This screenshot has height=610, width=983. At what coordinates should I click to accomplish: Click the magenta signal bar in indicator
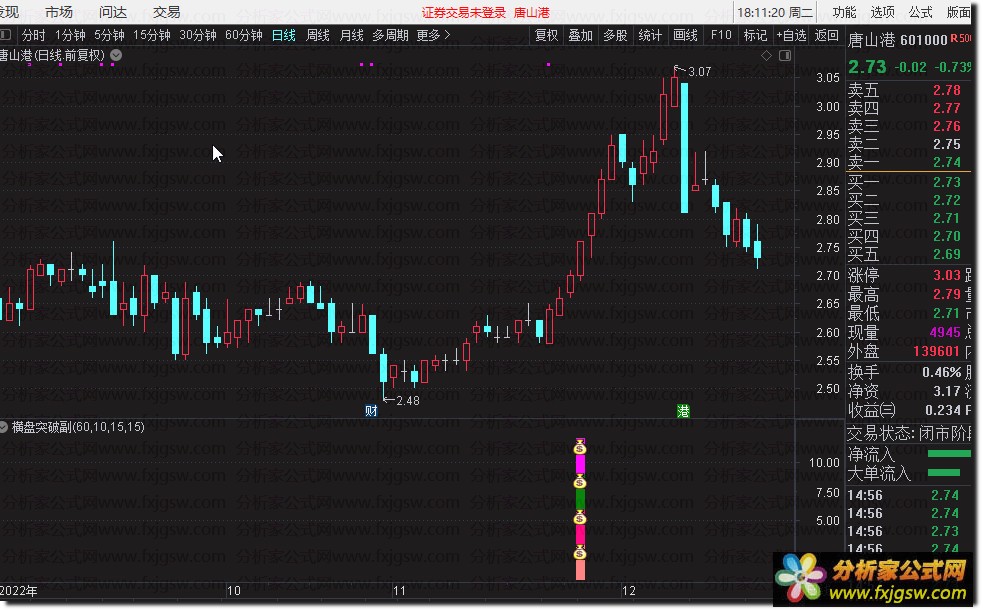(580, 464)
